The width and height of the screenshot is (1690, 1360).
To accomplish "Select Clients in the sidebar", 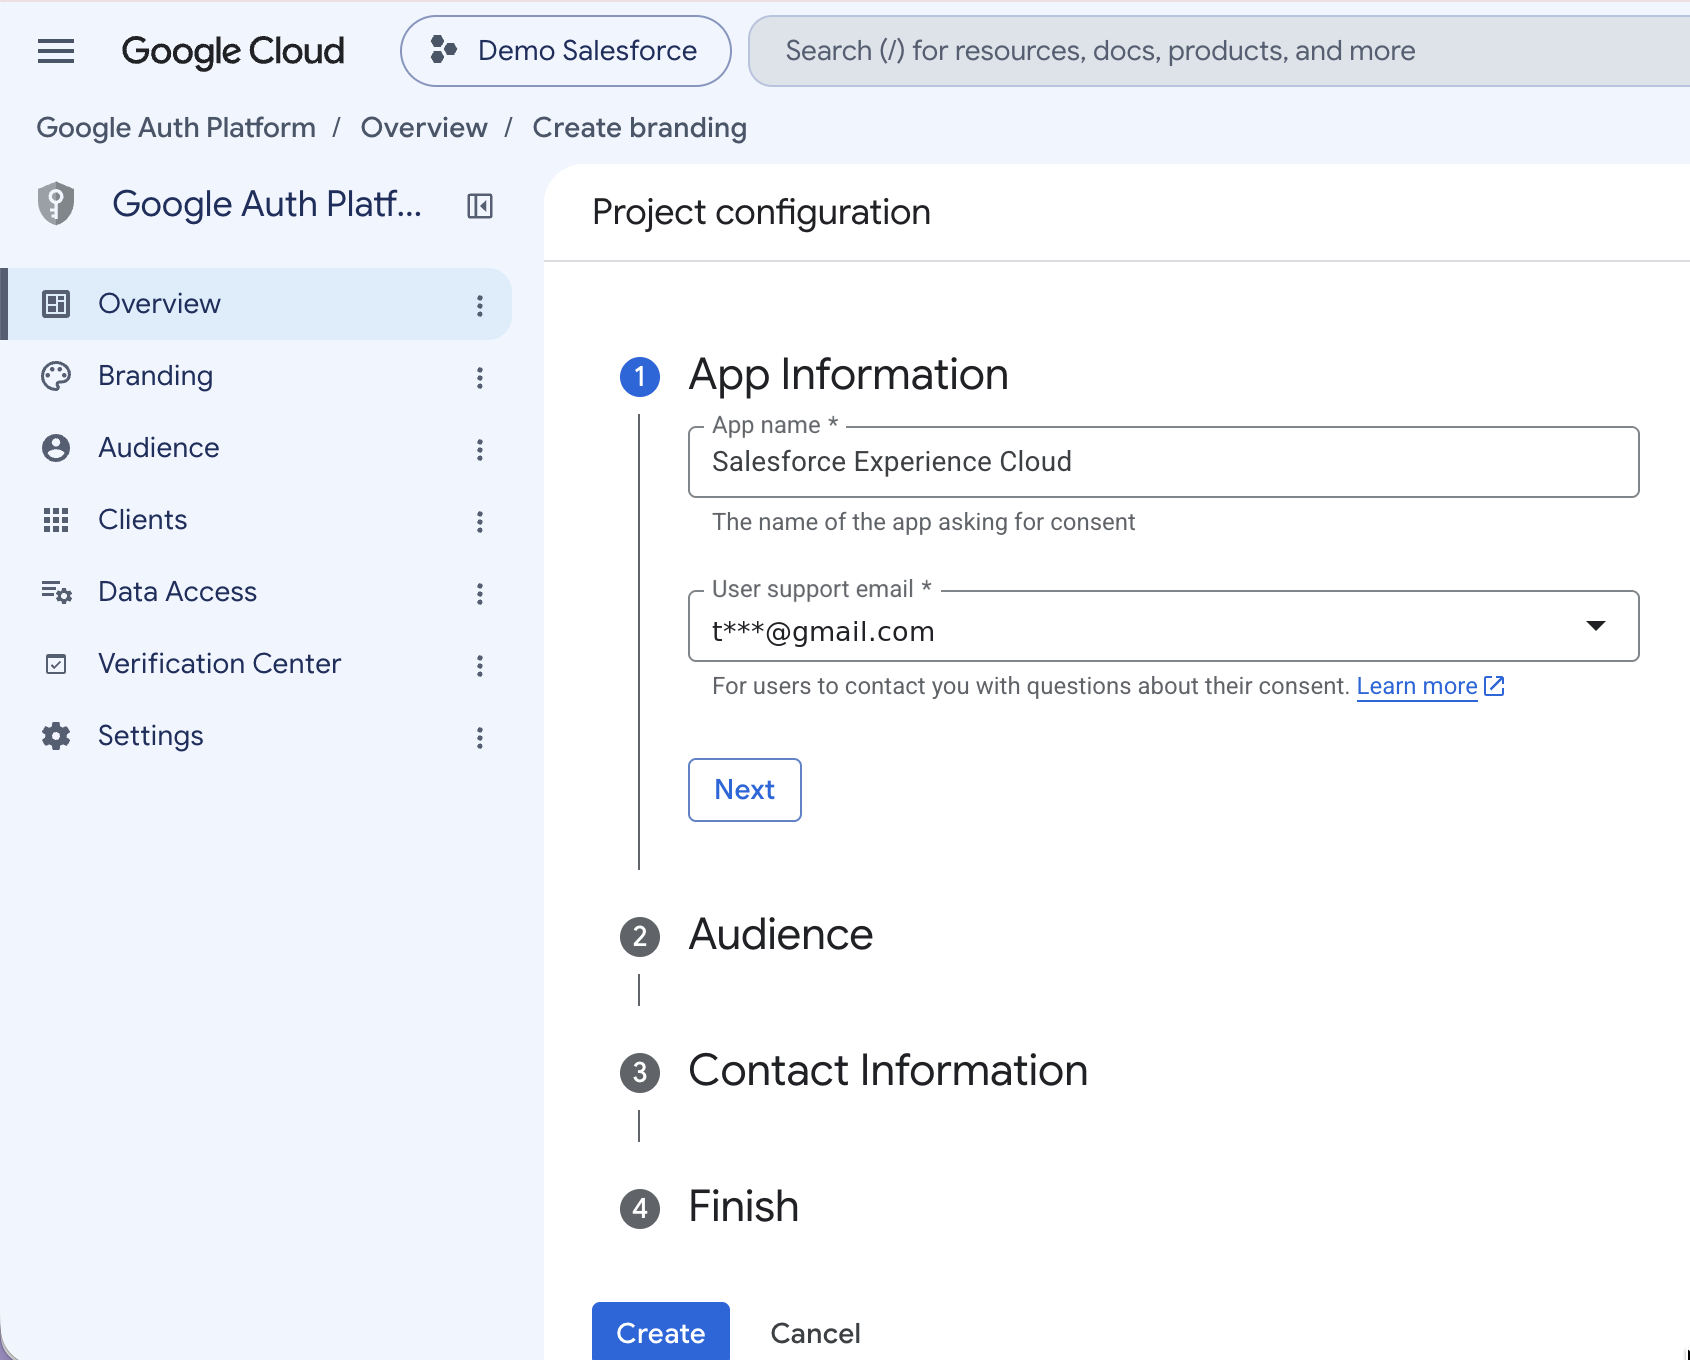I will pyautogui.click(x=256, y=520).
